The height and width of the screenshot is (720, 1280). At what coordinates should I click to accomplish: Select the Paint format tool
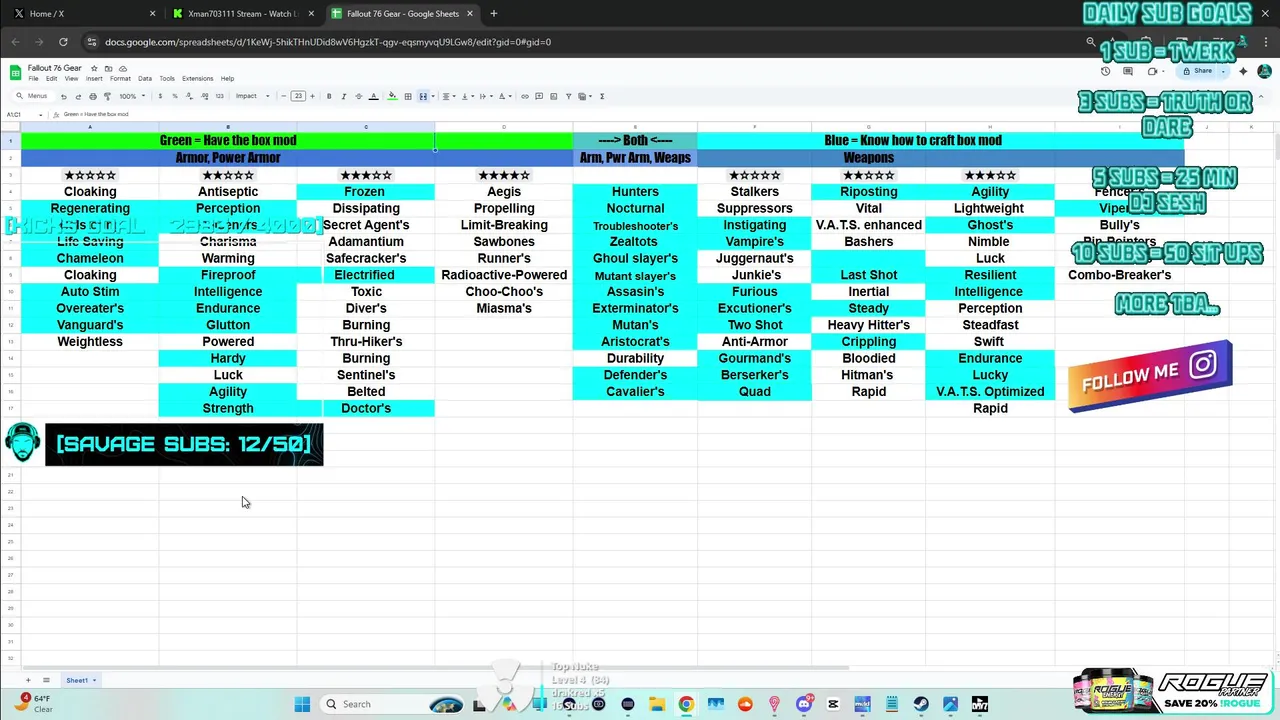[107, 96]
